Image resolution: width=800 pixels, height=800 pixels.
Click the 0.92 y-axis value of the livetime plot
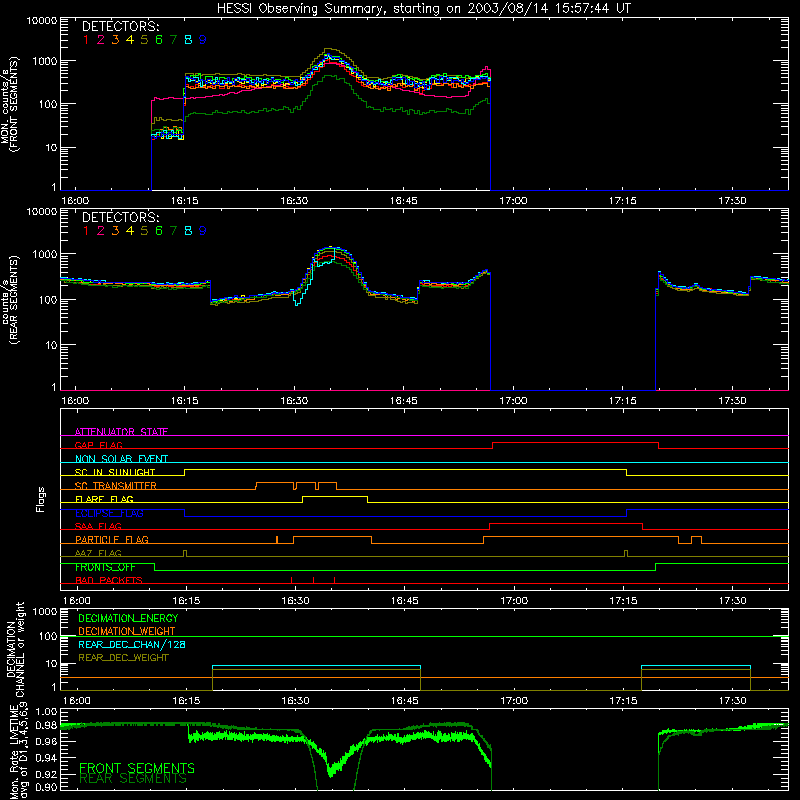click(46, 772)
